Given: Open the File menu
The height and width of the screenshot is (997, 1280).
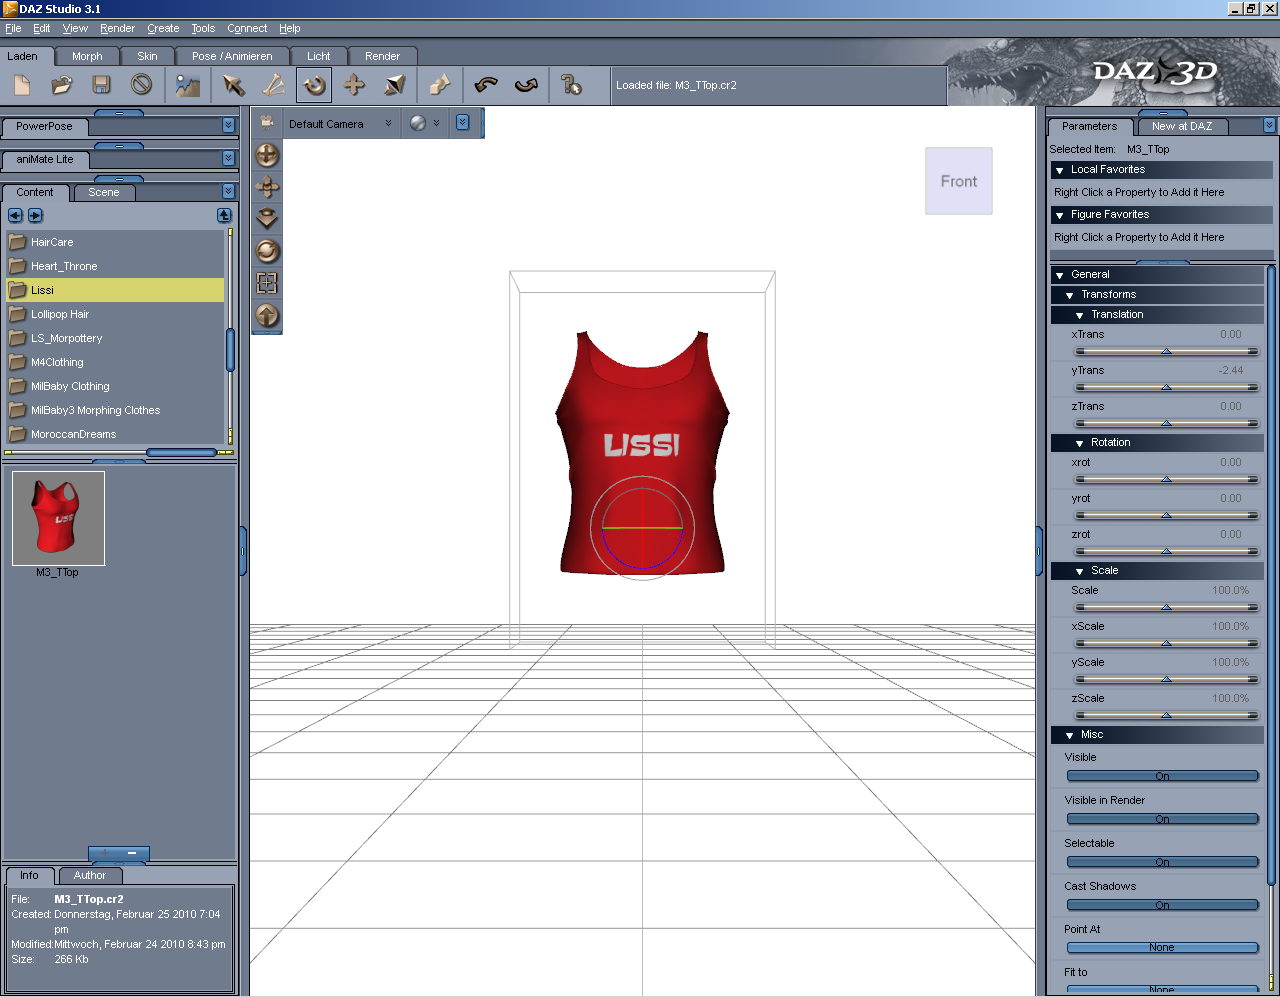Looking at the screenshot, I should pos(13,28).
